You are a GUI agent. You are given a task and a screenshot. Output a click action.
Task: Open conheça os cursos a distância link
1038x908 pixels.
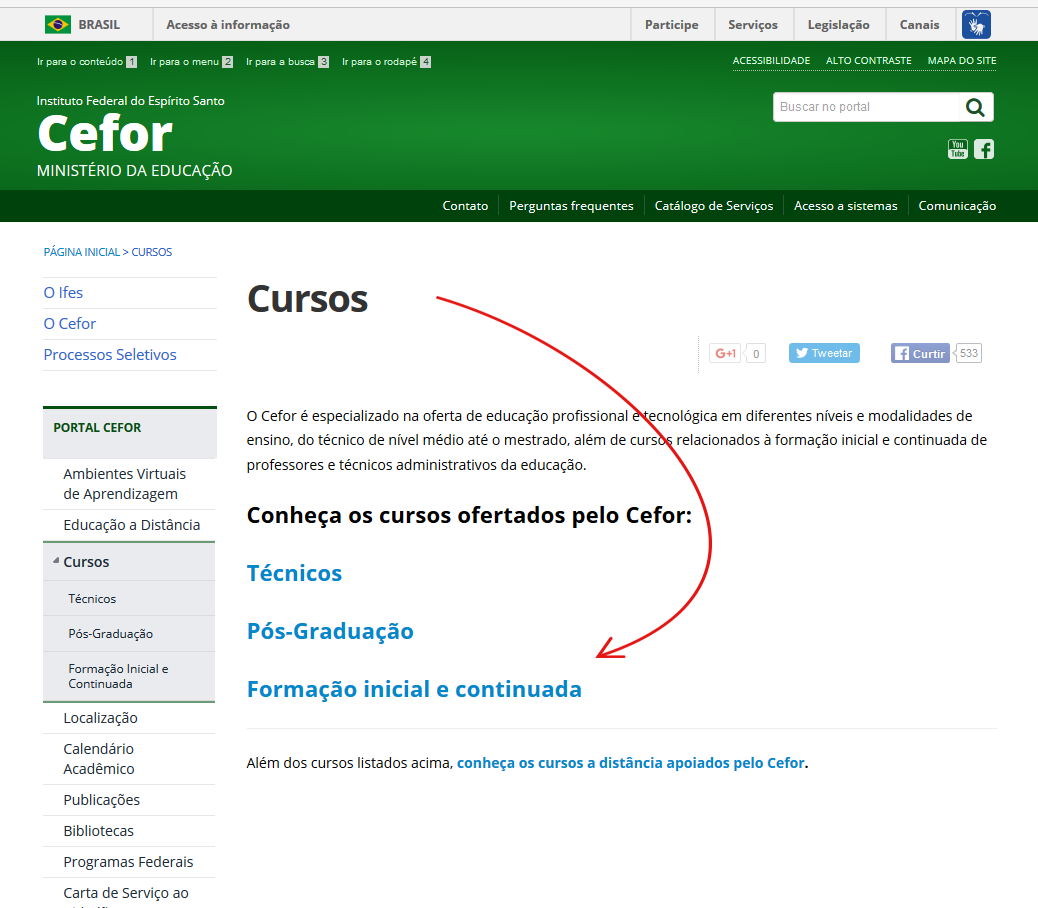tap(631, 763)
